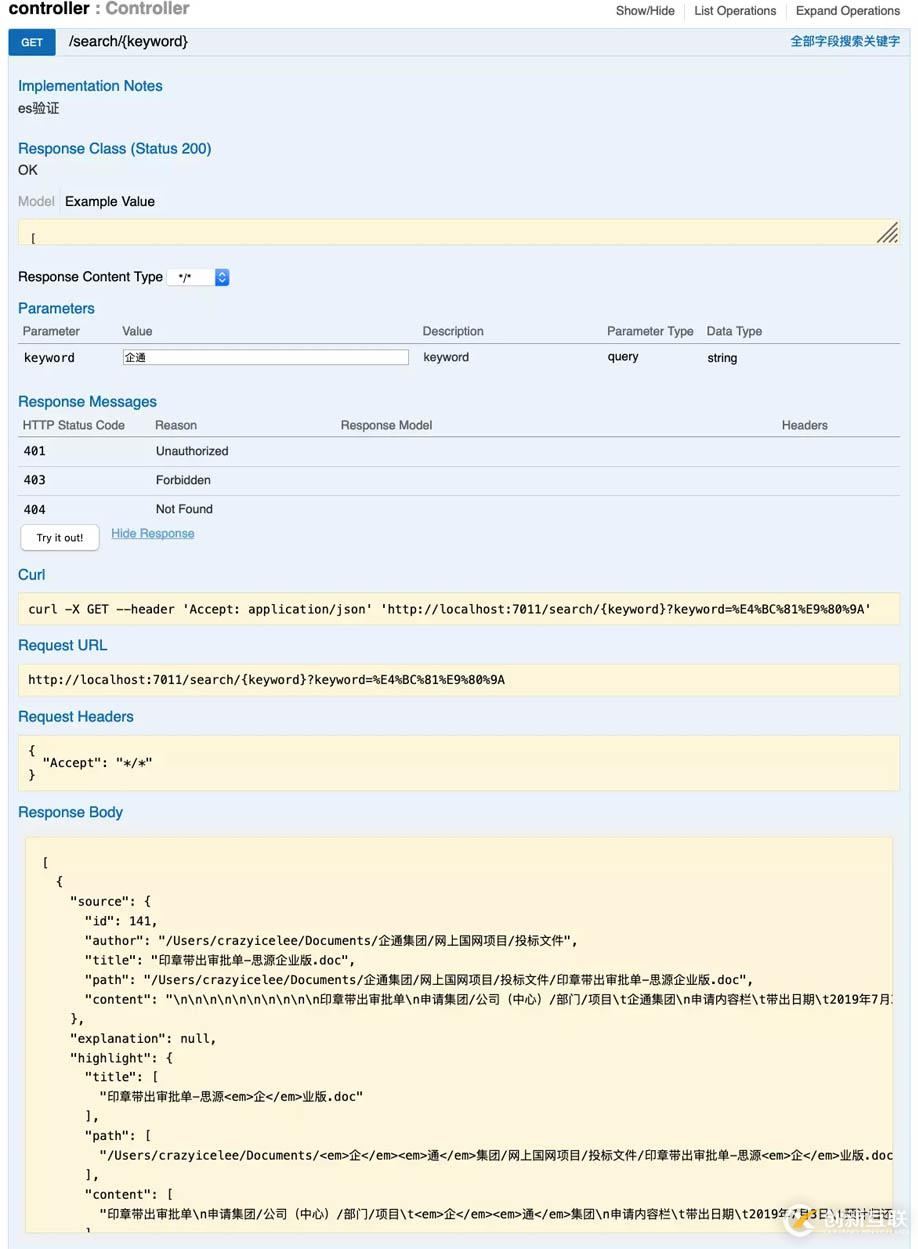The image size is (918, 1249).
Task: Click the Response Content Type dropdown arrows
Action: click(222, 277)
